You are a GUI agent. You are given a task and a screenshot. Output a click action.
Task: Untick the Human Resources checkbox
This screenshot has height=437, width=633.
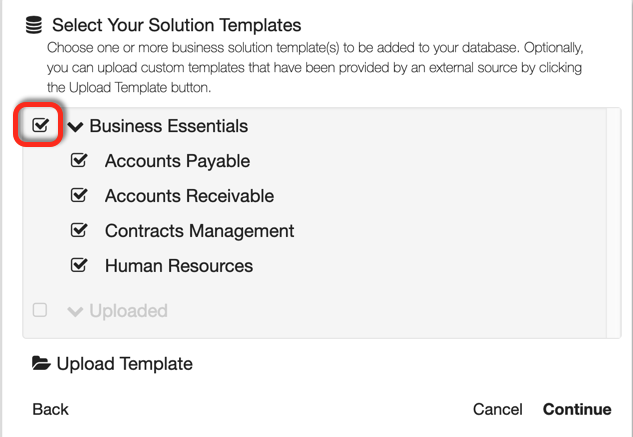(79, 266)
